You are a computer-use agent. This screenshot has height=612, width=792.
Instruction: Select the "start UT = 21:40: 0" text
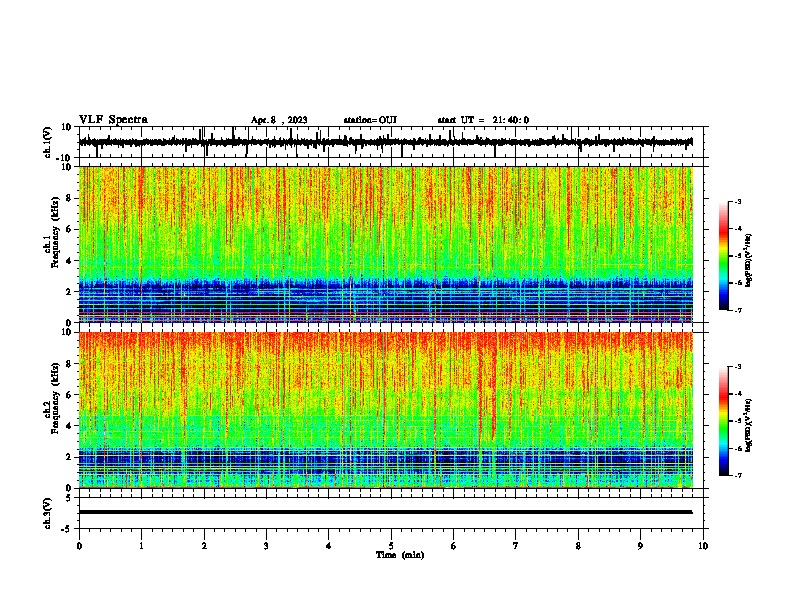483,120
